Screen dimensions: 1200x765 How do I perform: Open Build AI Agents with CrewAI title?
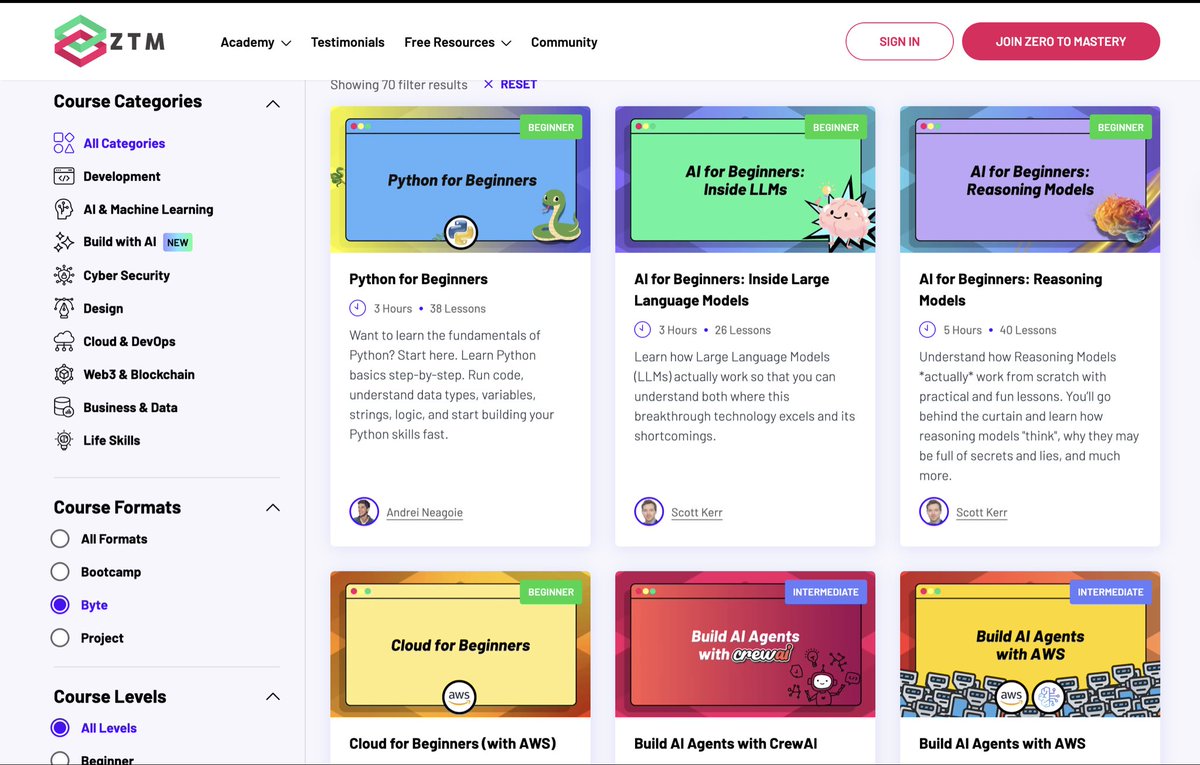[x=725, y=743]
